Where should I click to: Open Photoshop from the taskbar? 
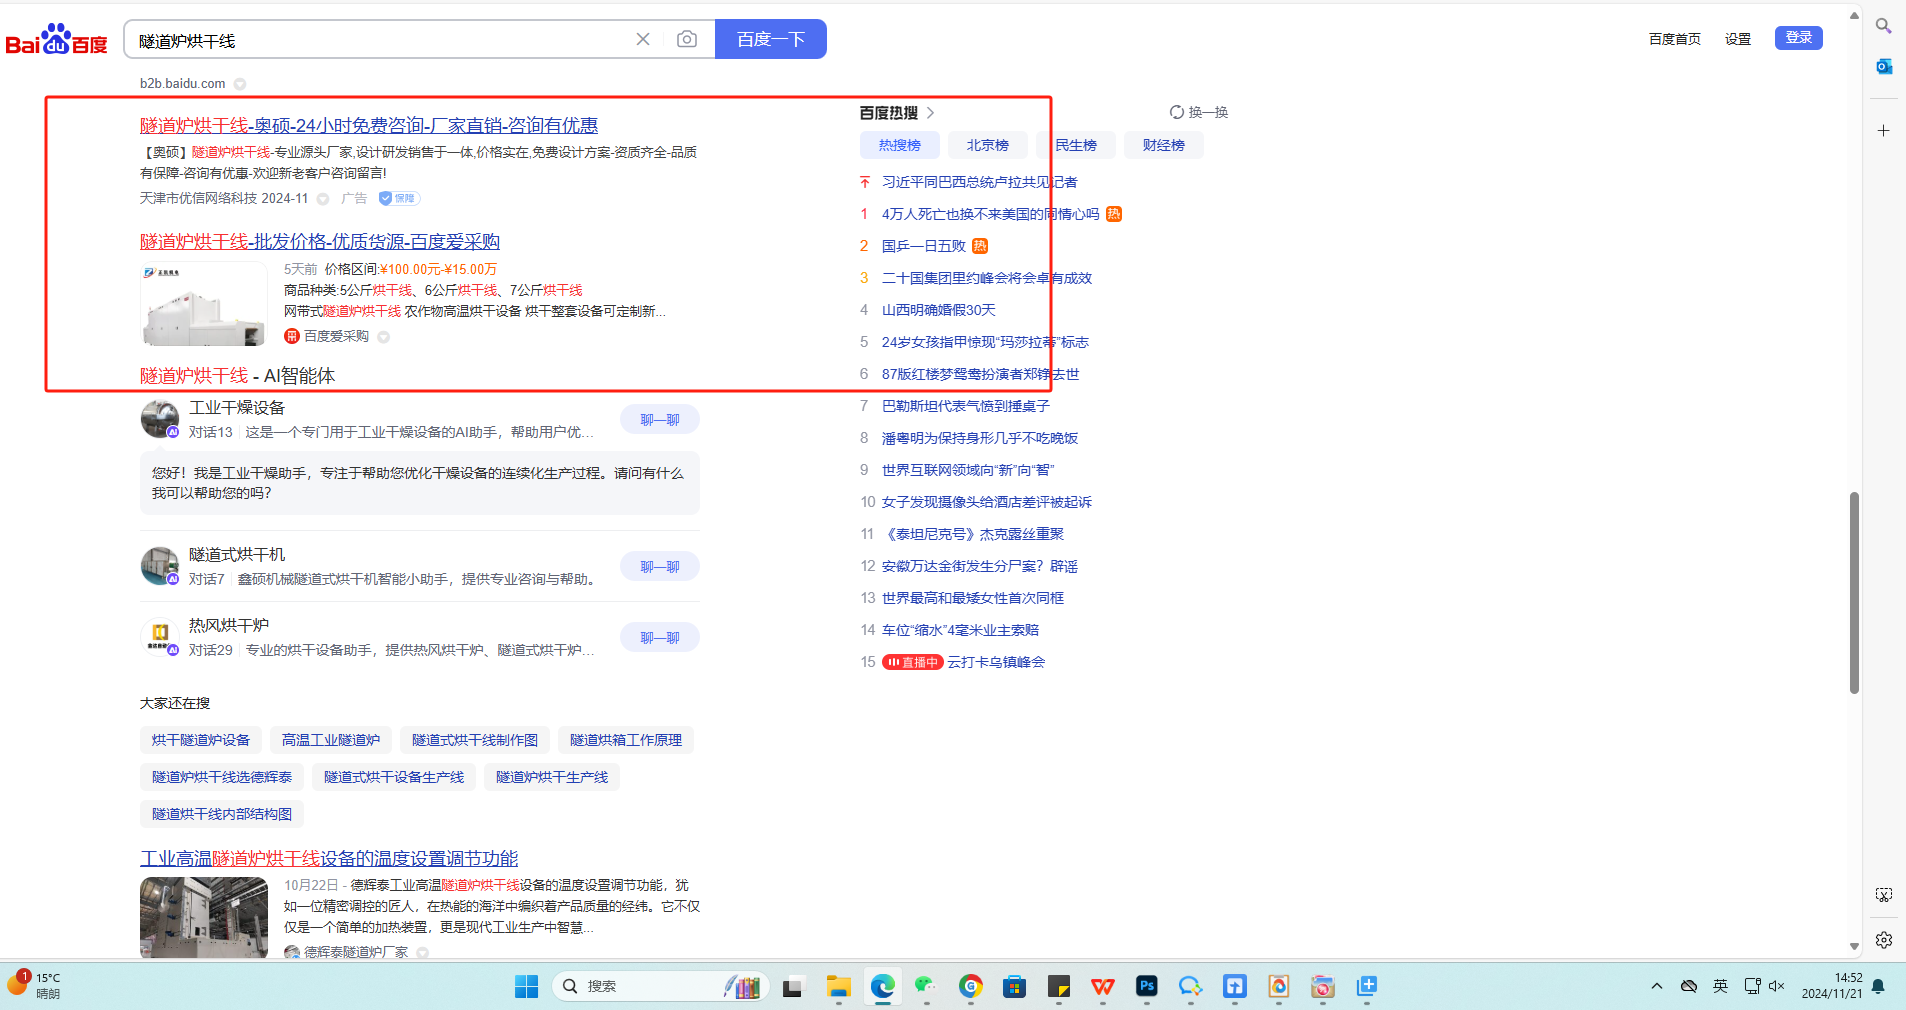pyautogui.click(x=1146, y=986)
